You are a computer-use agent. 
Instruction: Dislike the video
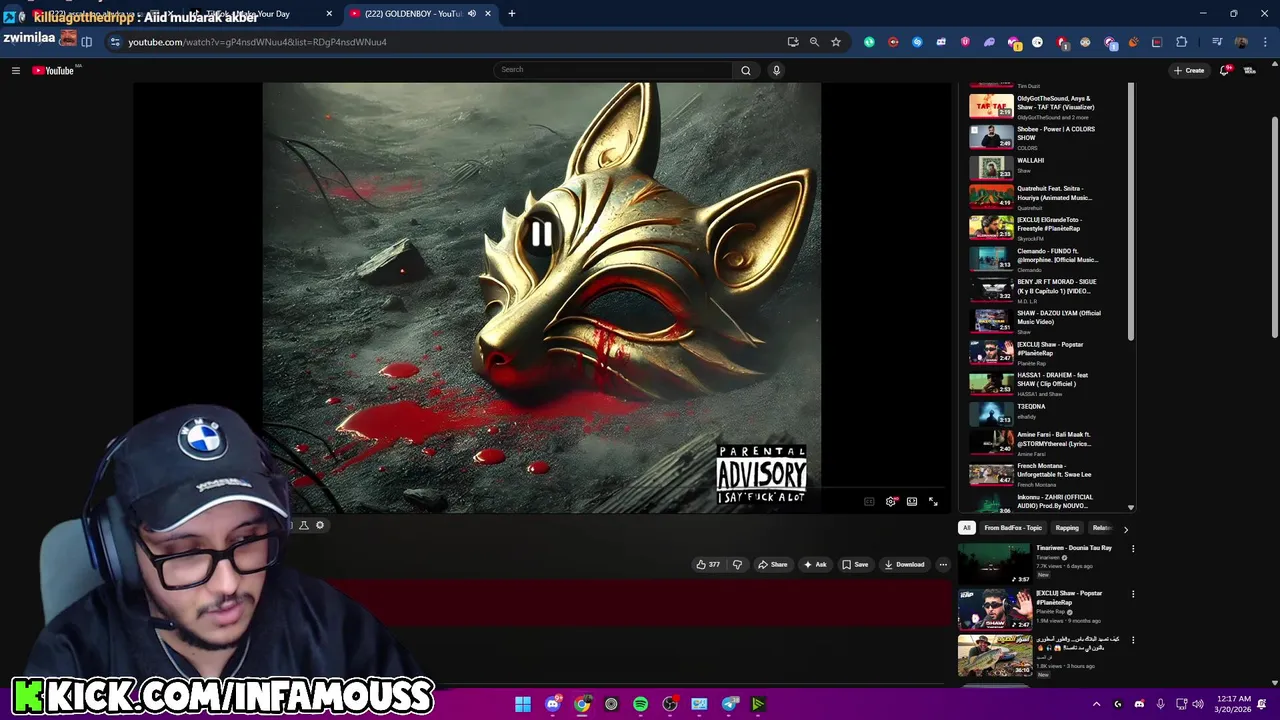[737, 564]
